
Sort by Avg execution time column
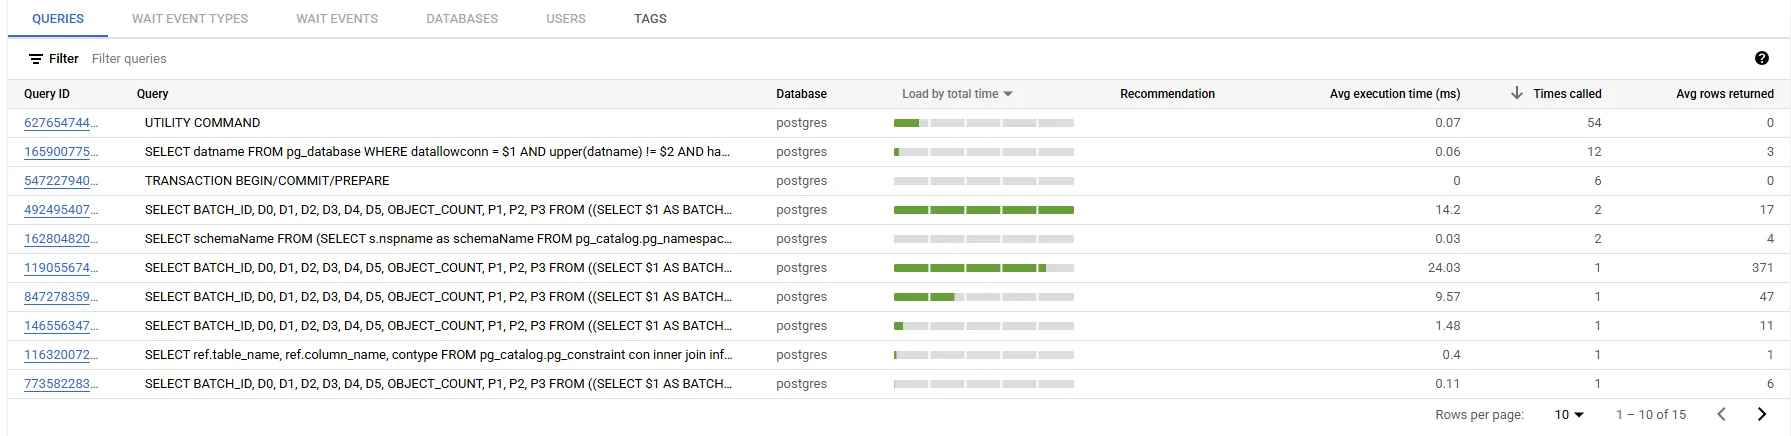[x=1394, y=94]
